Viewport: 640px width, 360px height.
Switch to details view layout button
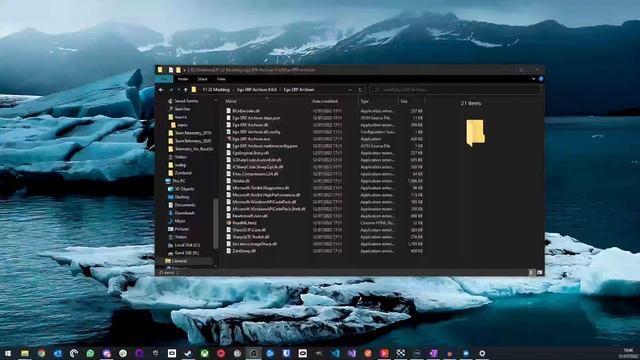(x=531, y=272)
